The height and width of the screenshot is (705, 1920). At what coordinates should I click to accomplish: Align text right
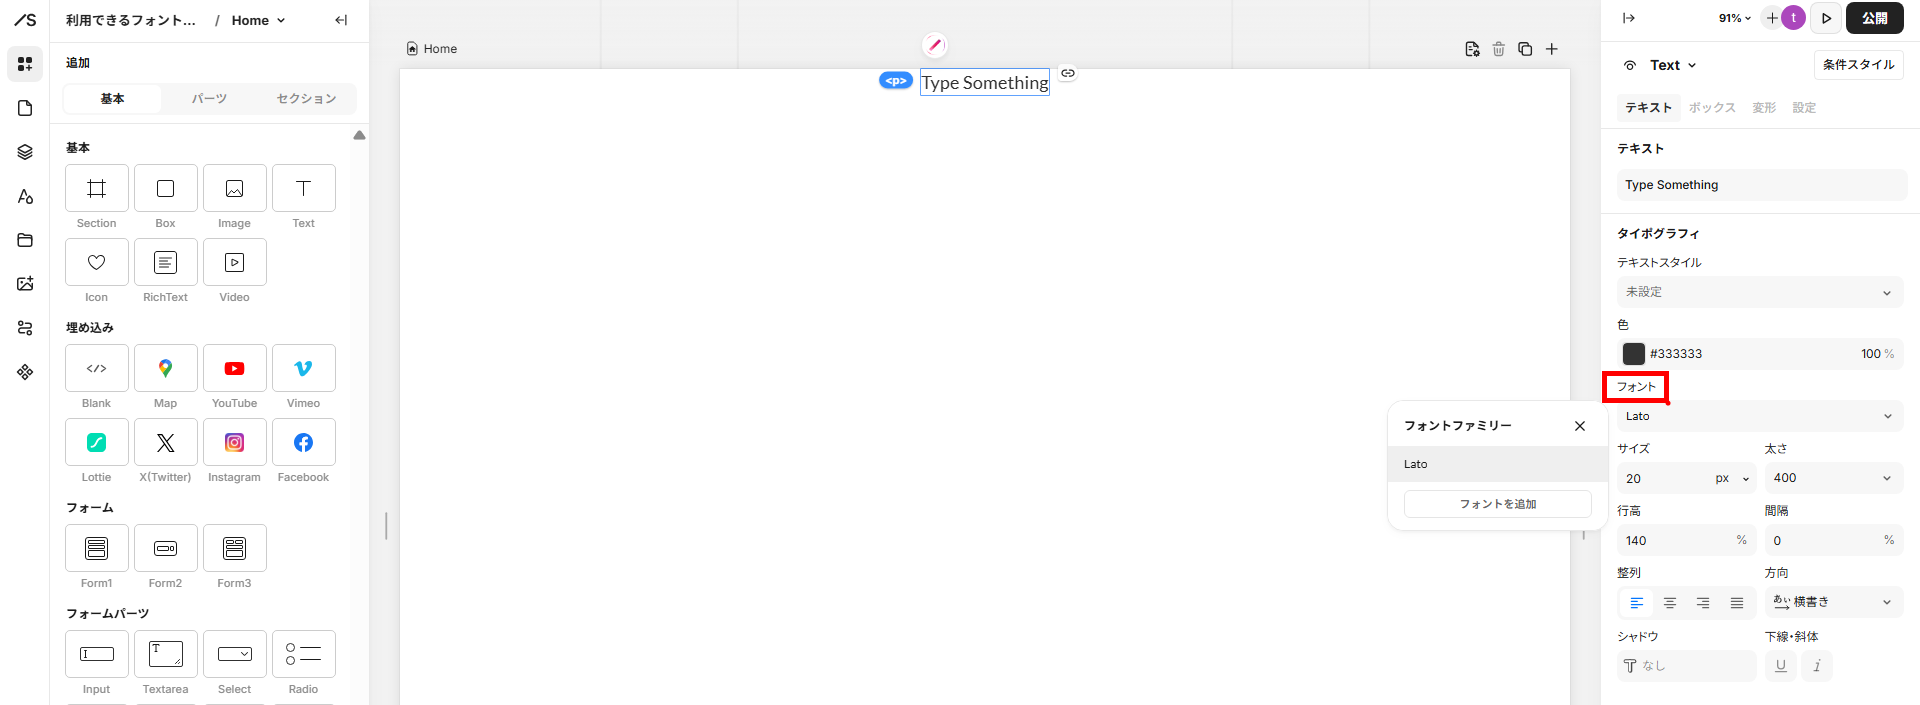click(x=1703, y=603)
